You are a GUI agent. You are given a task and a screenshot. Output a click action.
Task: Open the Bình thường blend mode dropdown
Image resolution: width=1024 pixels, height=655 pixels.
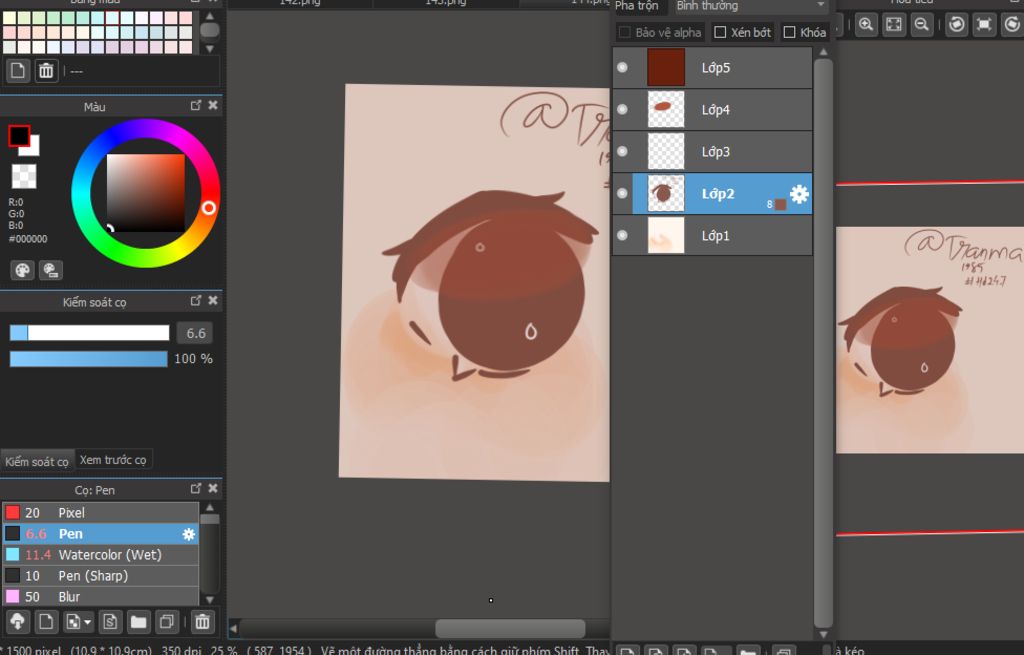click(751, 7)
